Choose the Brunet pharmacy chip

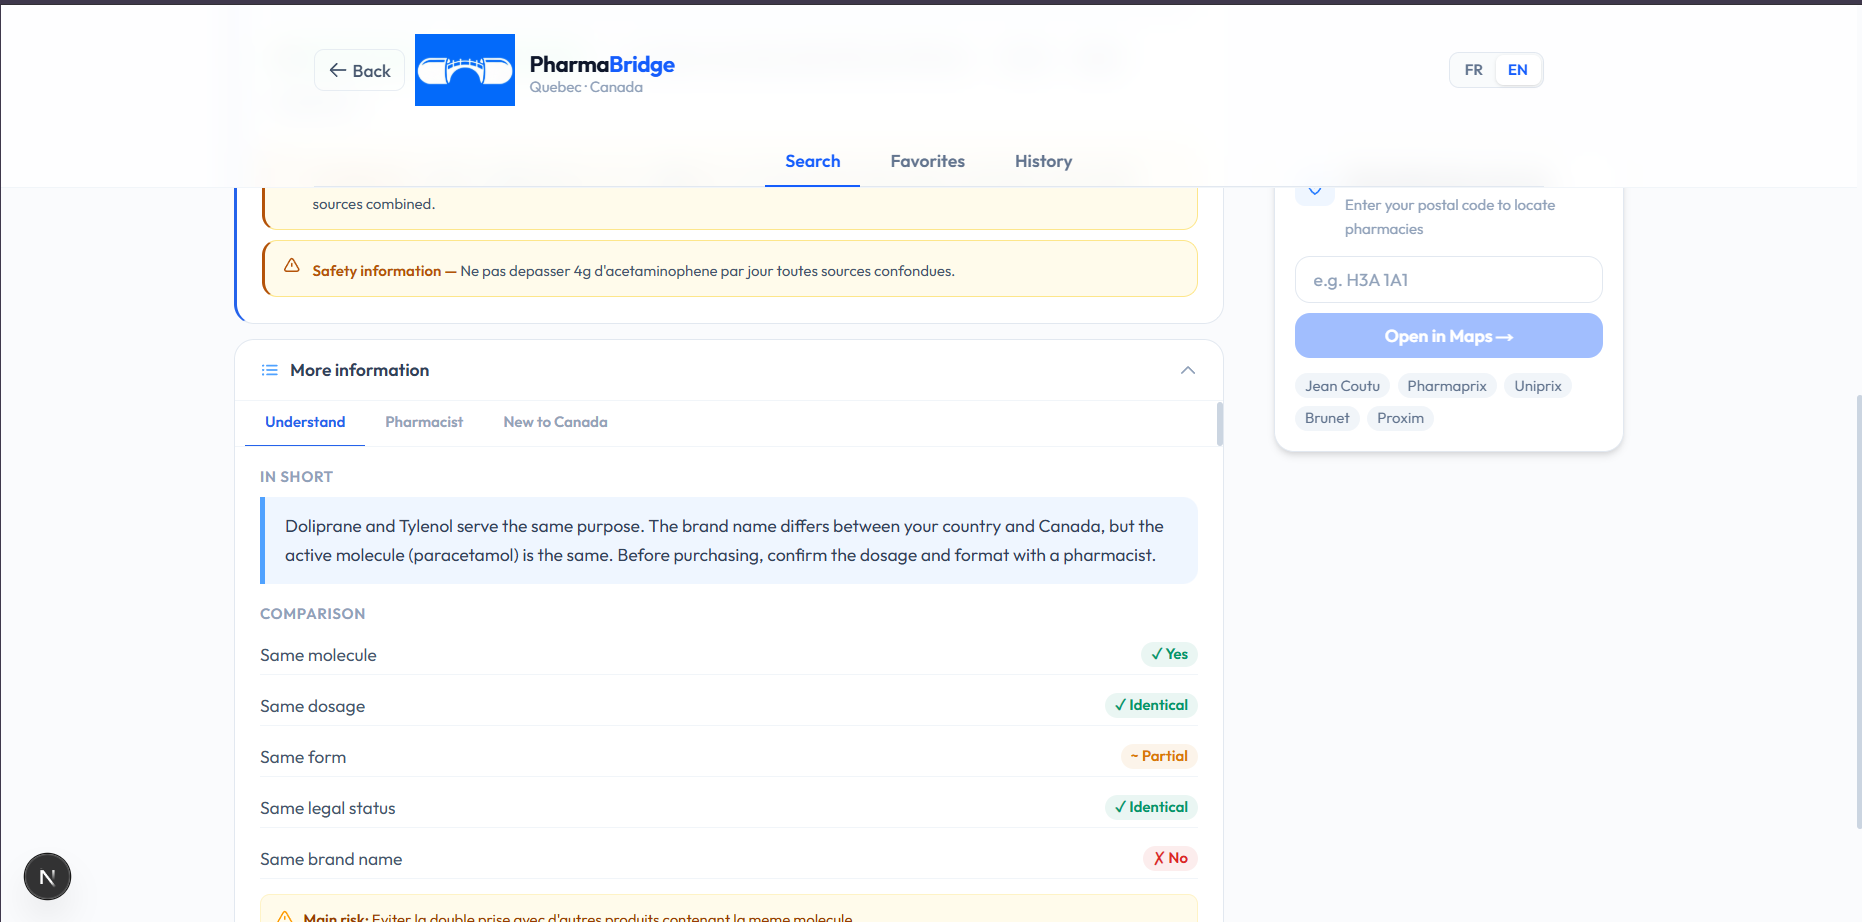1327,418
